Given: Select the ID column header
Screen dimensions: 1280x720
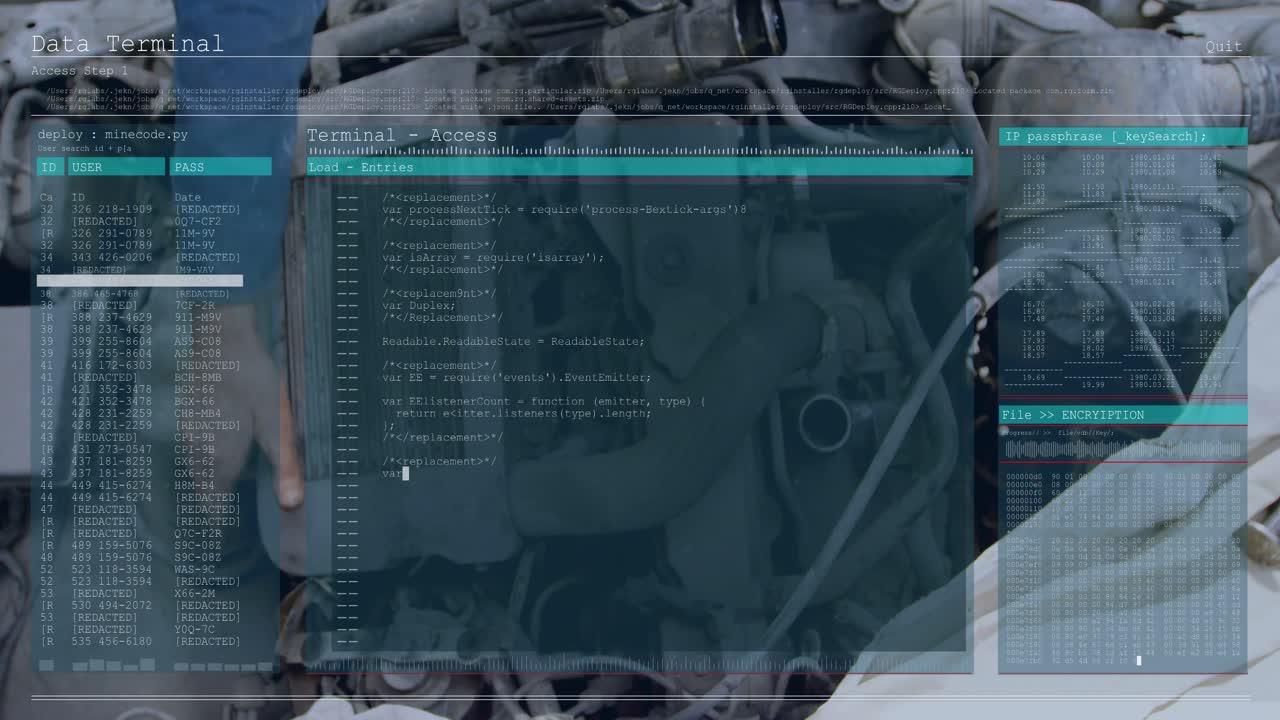Looking at the screenshot, I should [50, 167].
